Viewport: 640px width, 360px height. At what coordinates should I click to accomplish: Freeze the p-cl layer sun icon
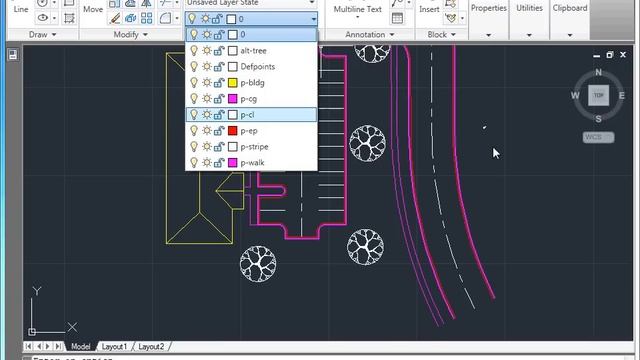[x=207, y=115]
